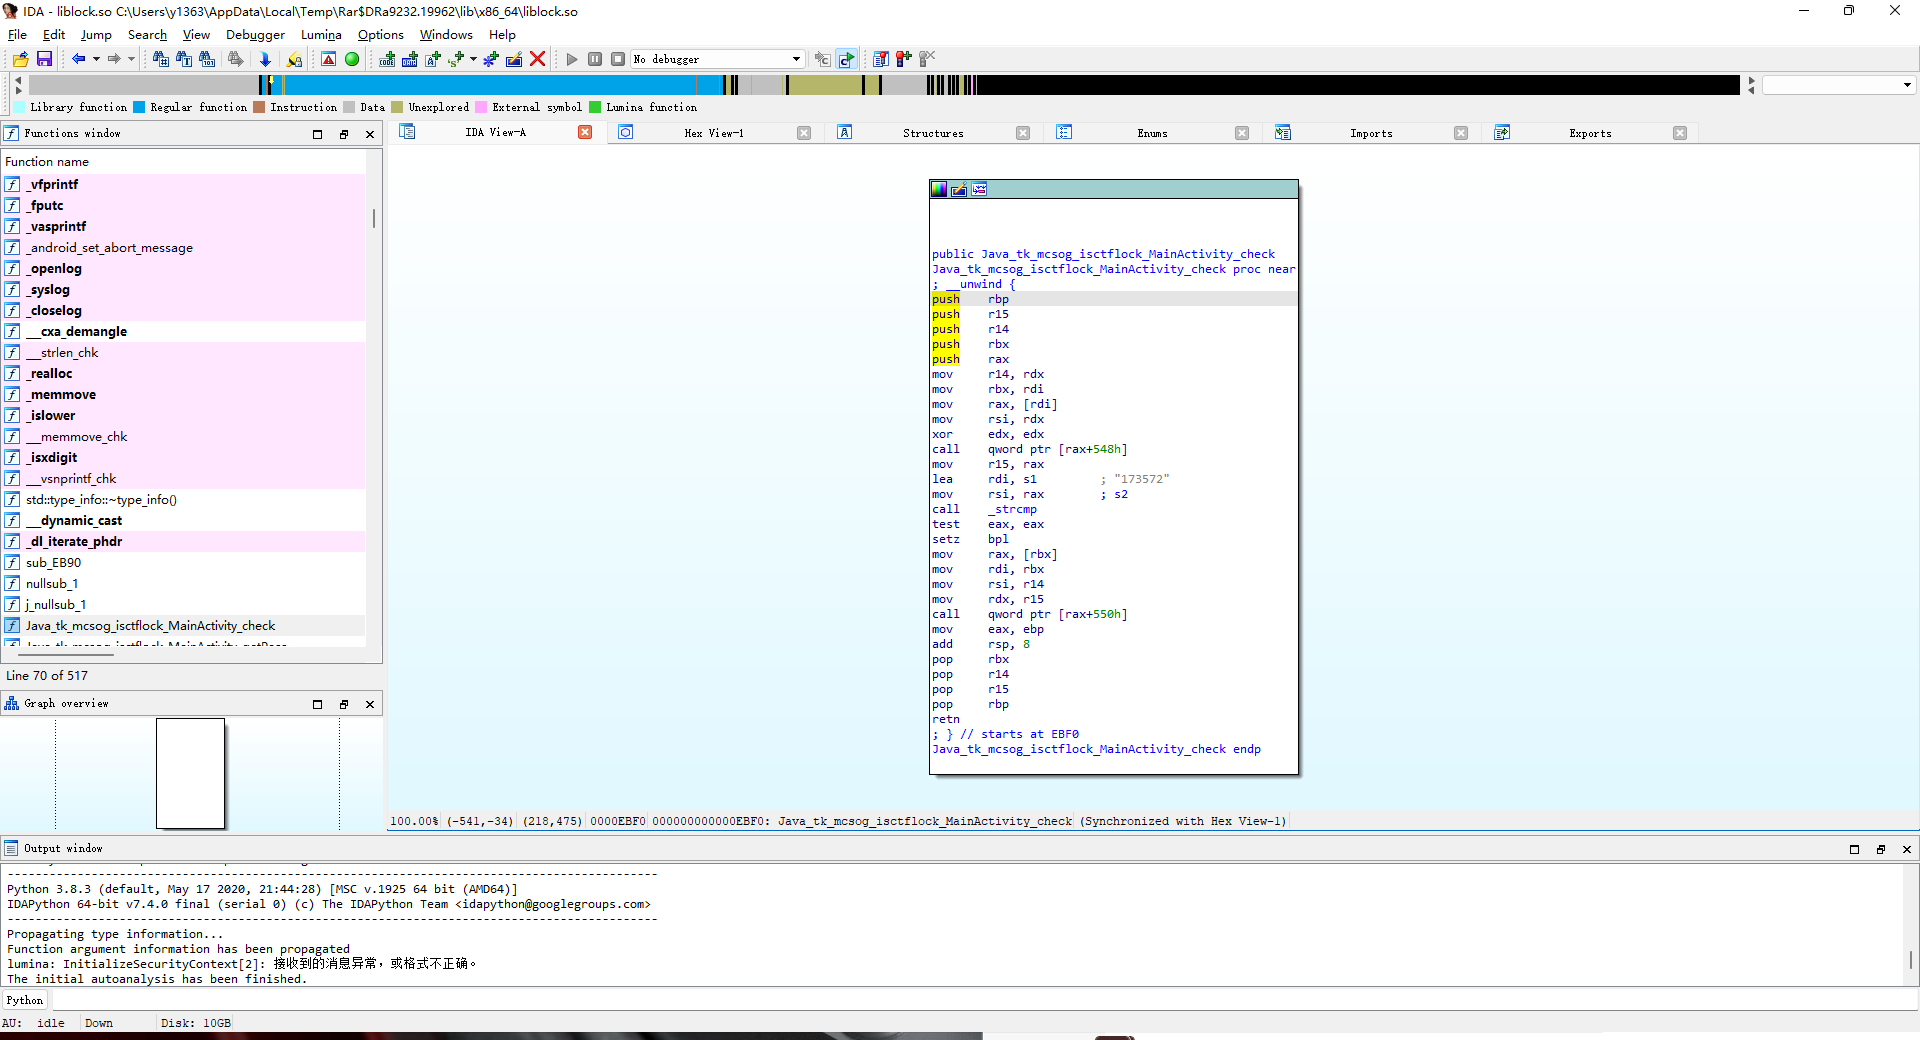This screenshot has height=1040, width=1920.
Task: Click the pause process button
Action: [595, 59]
